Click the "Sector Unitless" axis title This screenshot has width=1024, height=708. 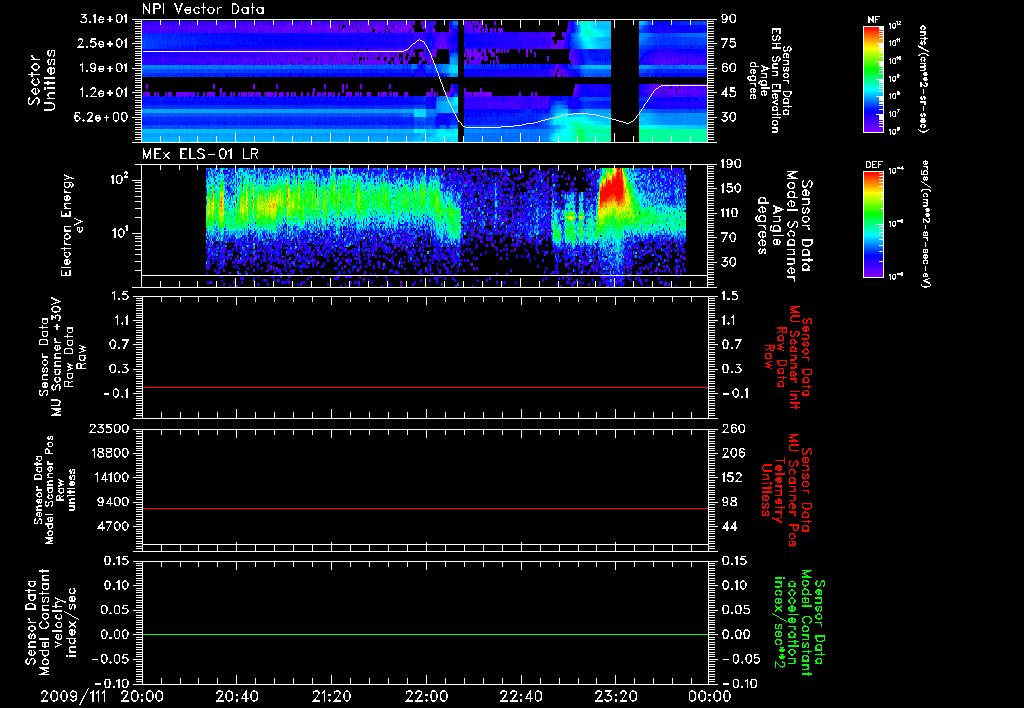click(42, 80)
